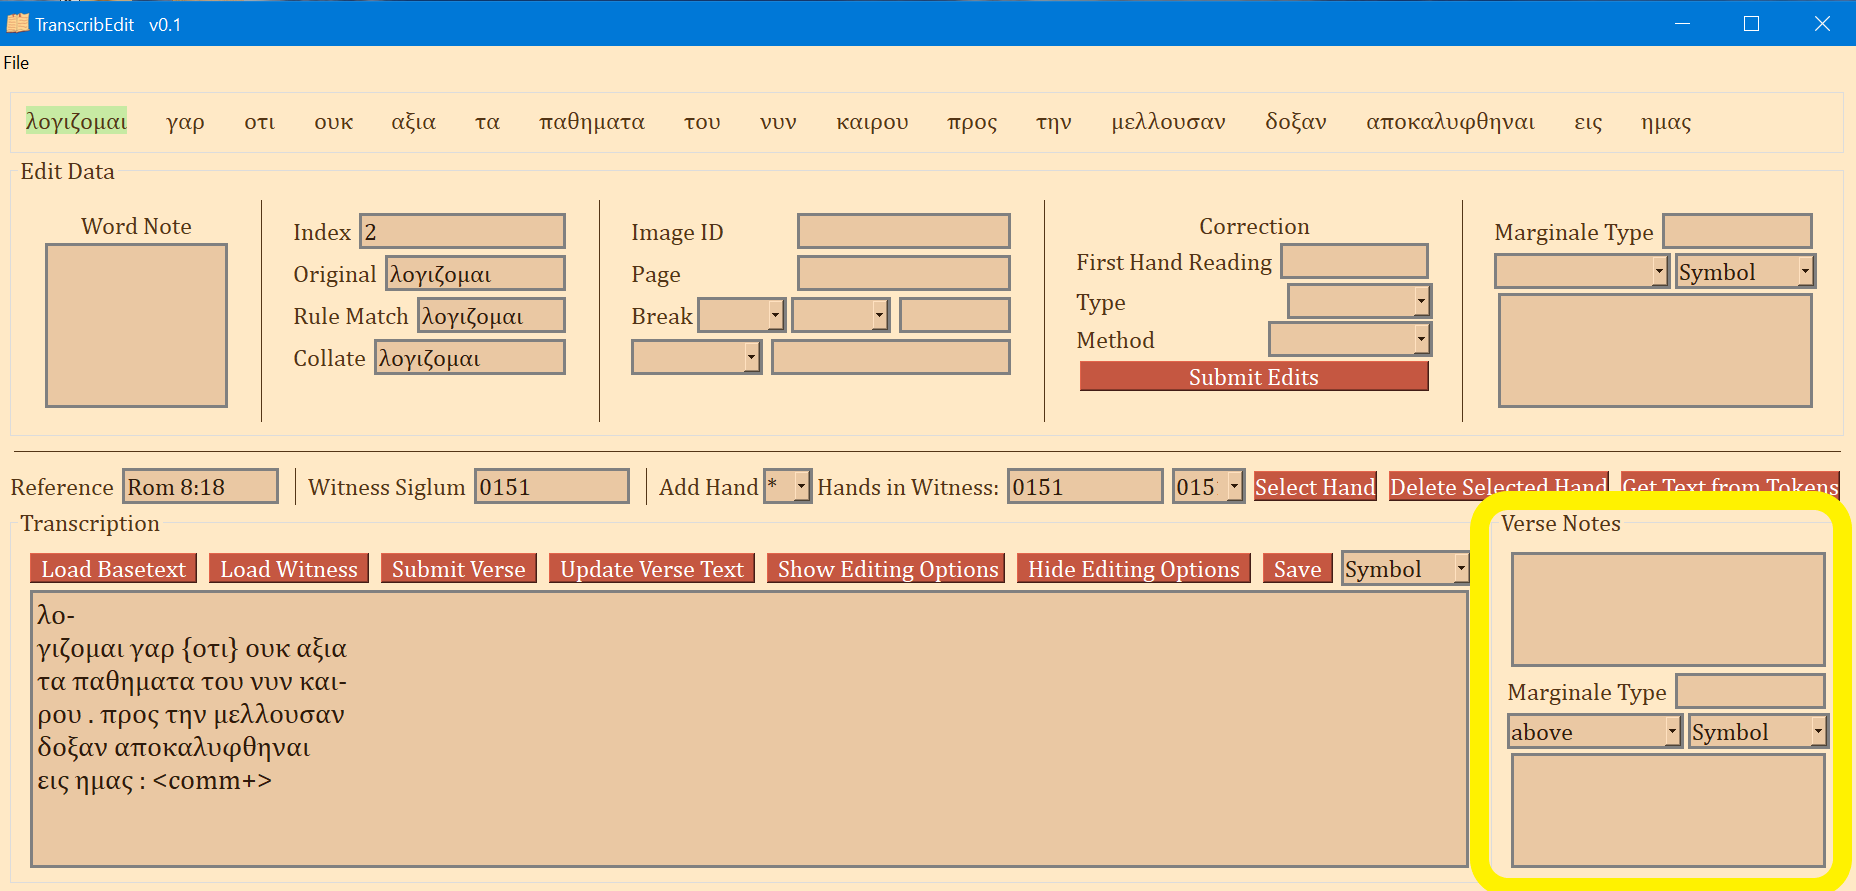Select the word token μελλουσαν
Image resolution: width=1856 pixels, height=891 pixels.
tap(1168, 122)
